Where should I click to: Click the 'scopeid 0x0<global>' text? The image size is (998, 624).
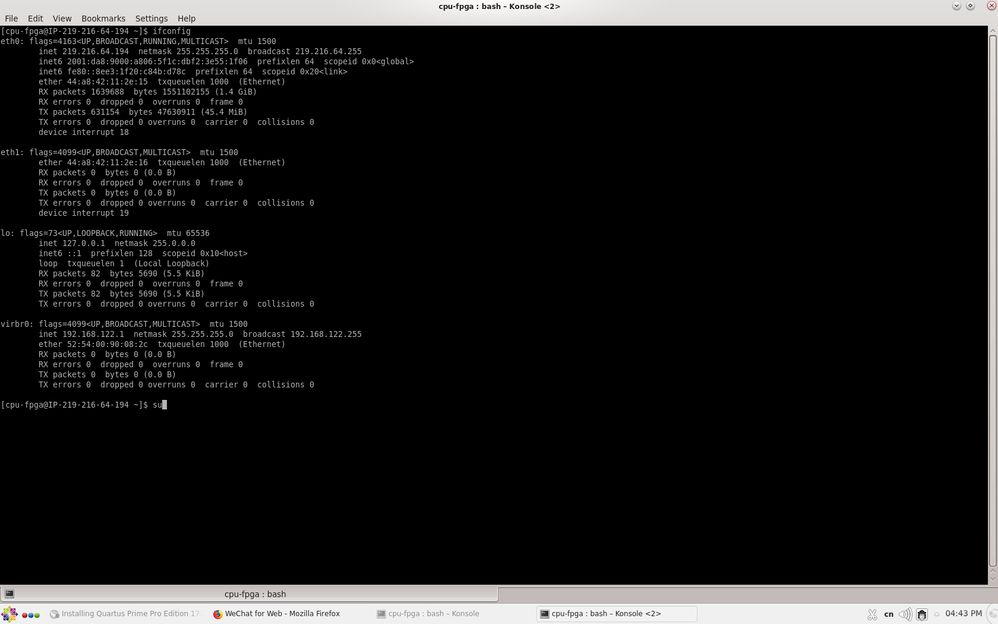tap(369, 62)
